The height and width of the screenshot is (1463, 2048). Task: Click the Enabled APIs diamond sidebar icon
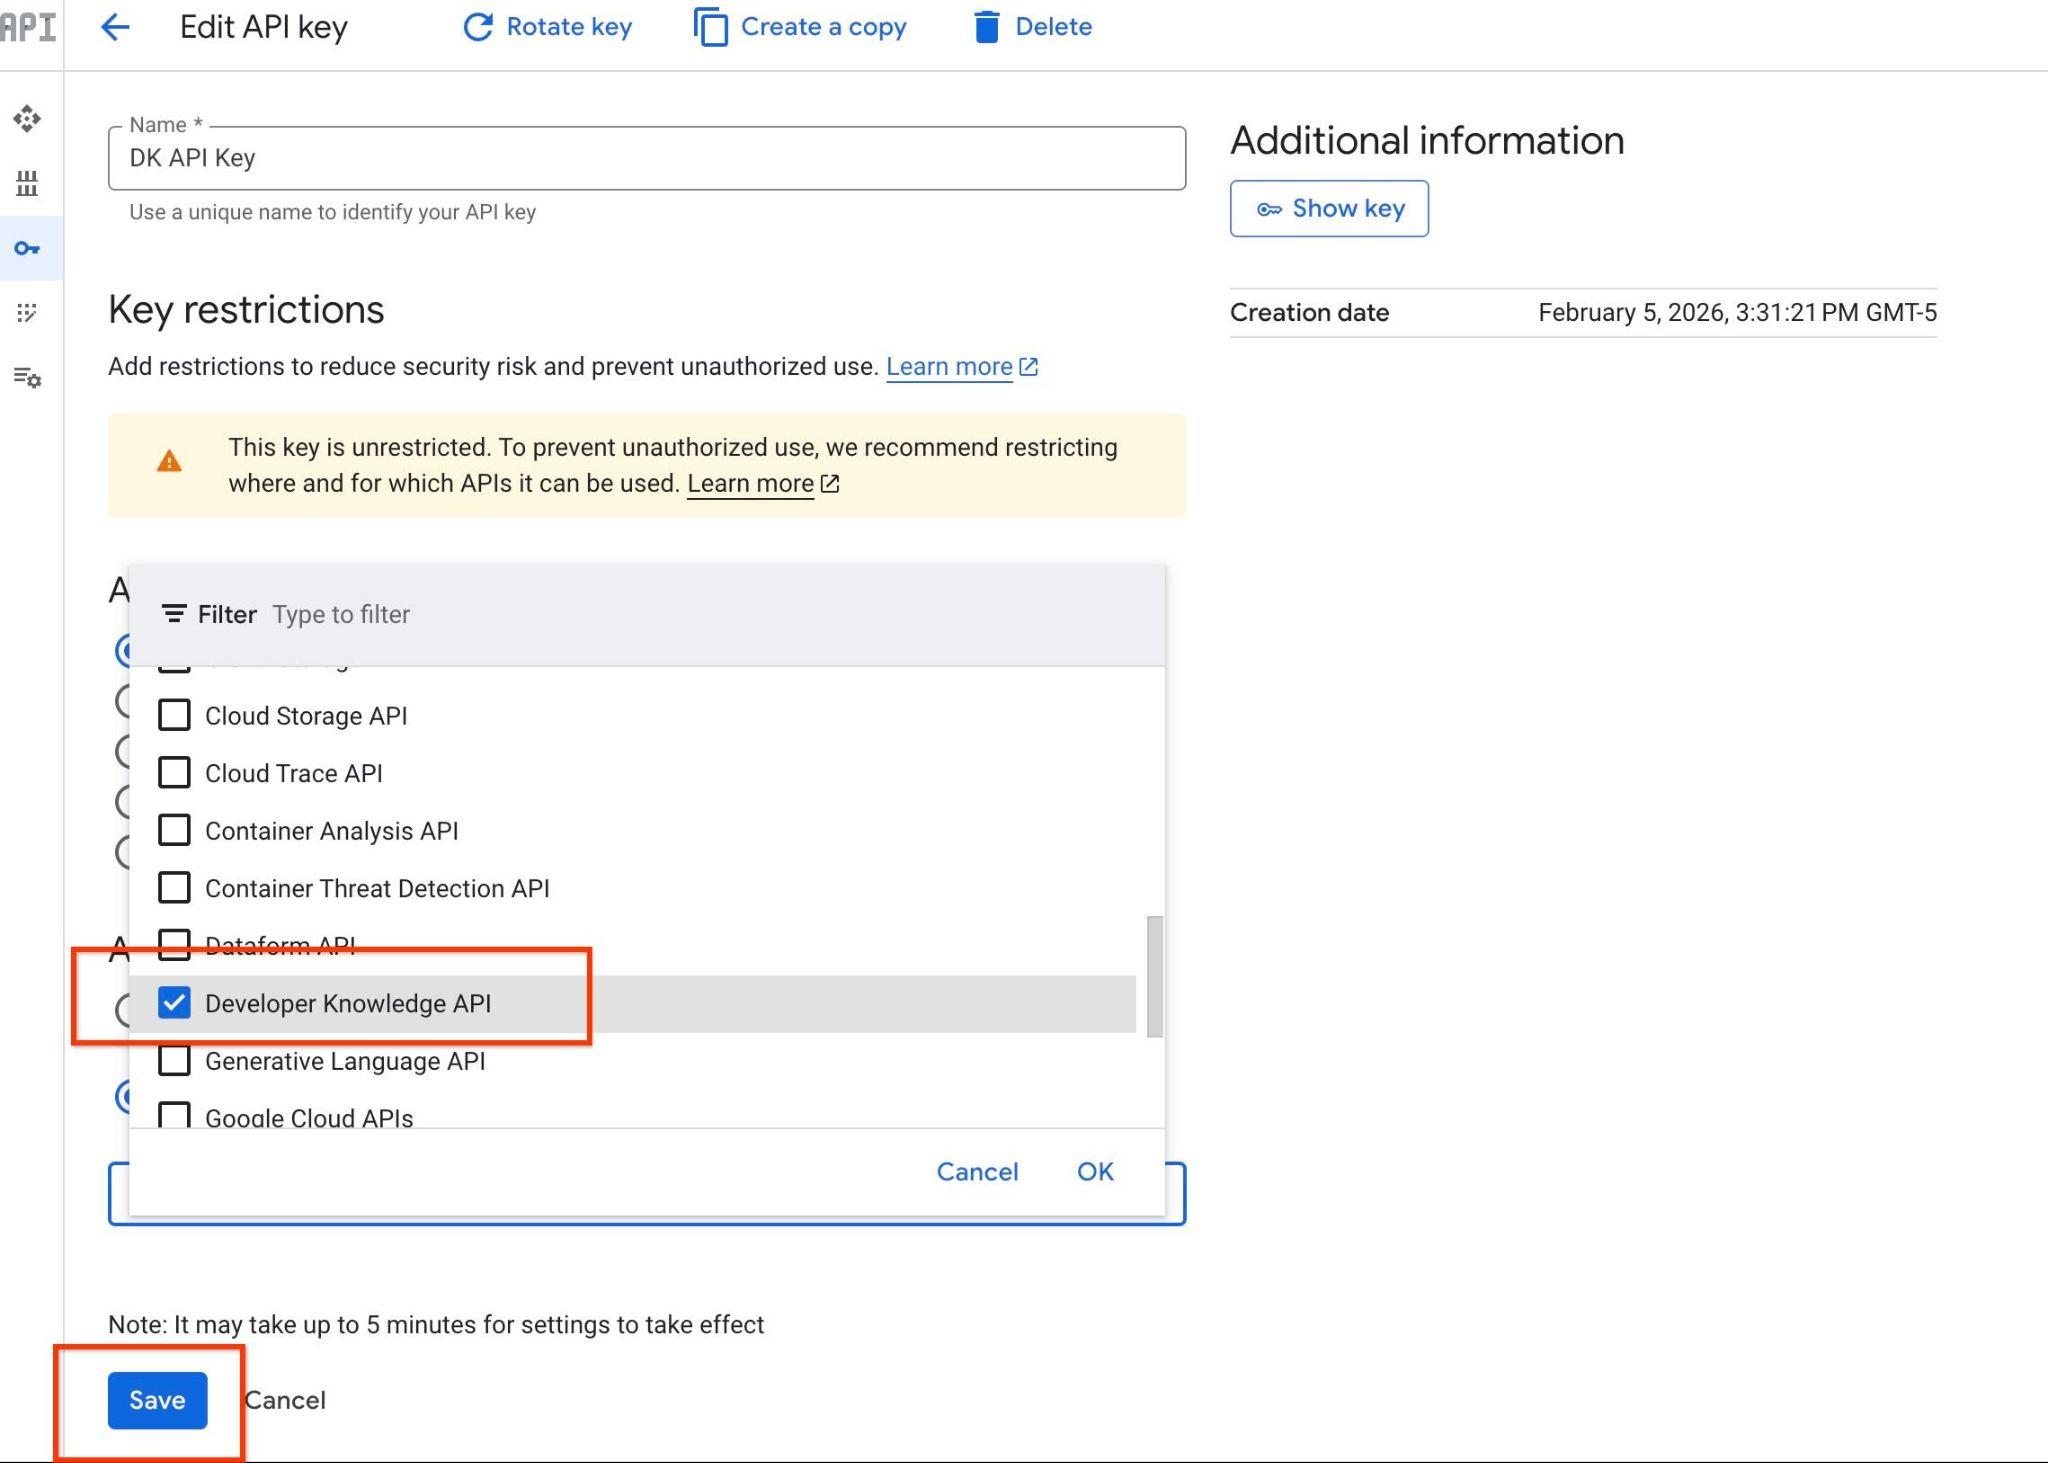pos(27,119)
